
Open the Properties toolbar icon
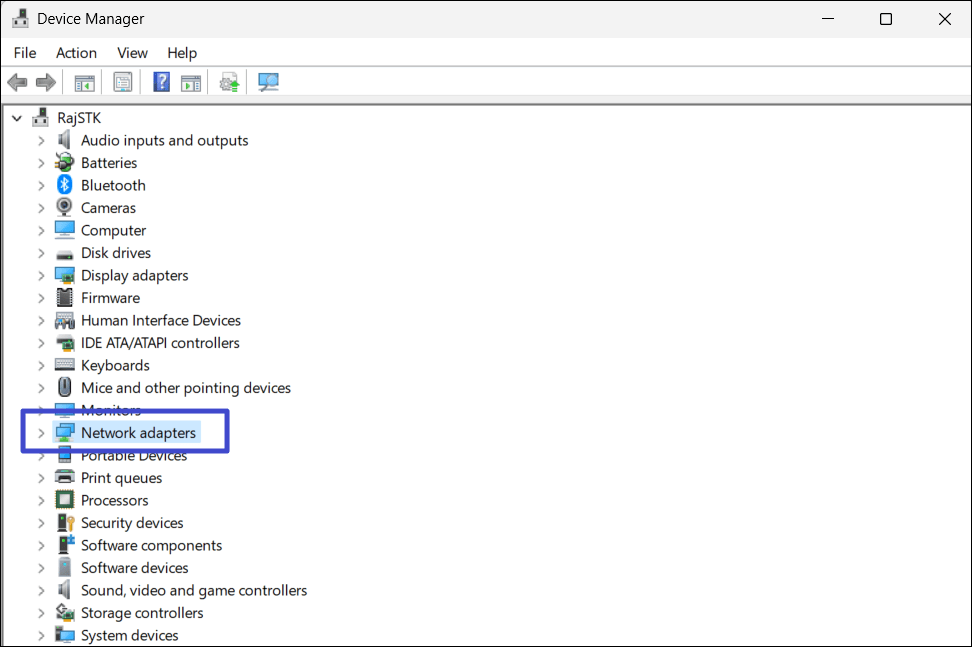(123, 81)
